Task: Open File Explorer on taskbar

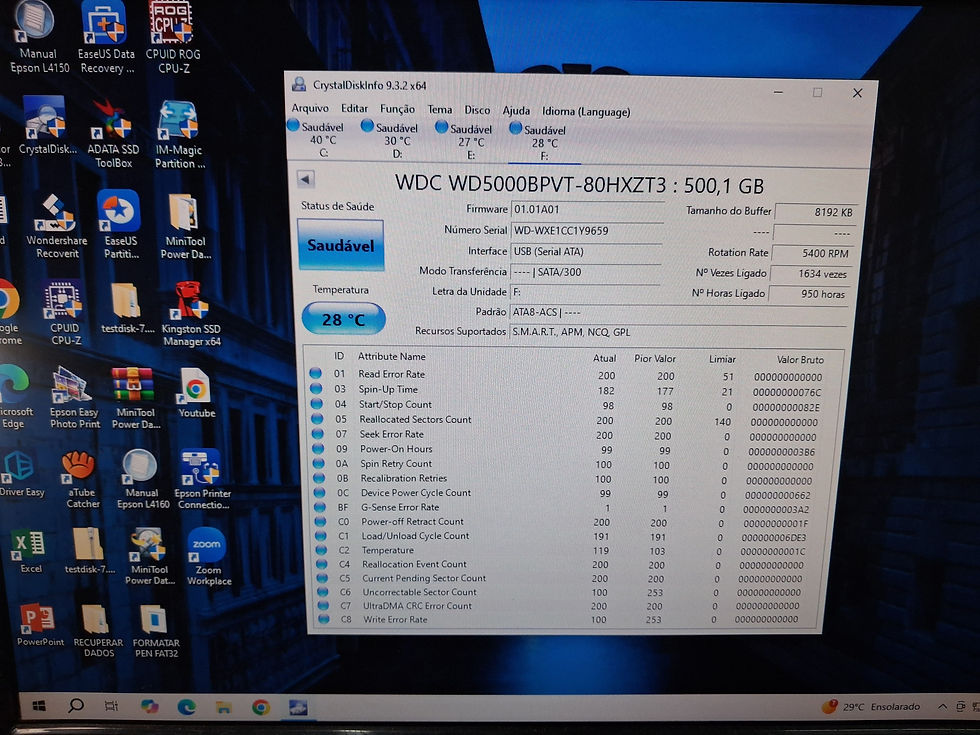Action: (223, 707)
